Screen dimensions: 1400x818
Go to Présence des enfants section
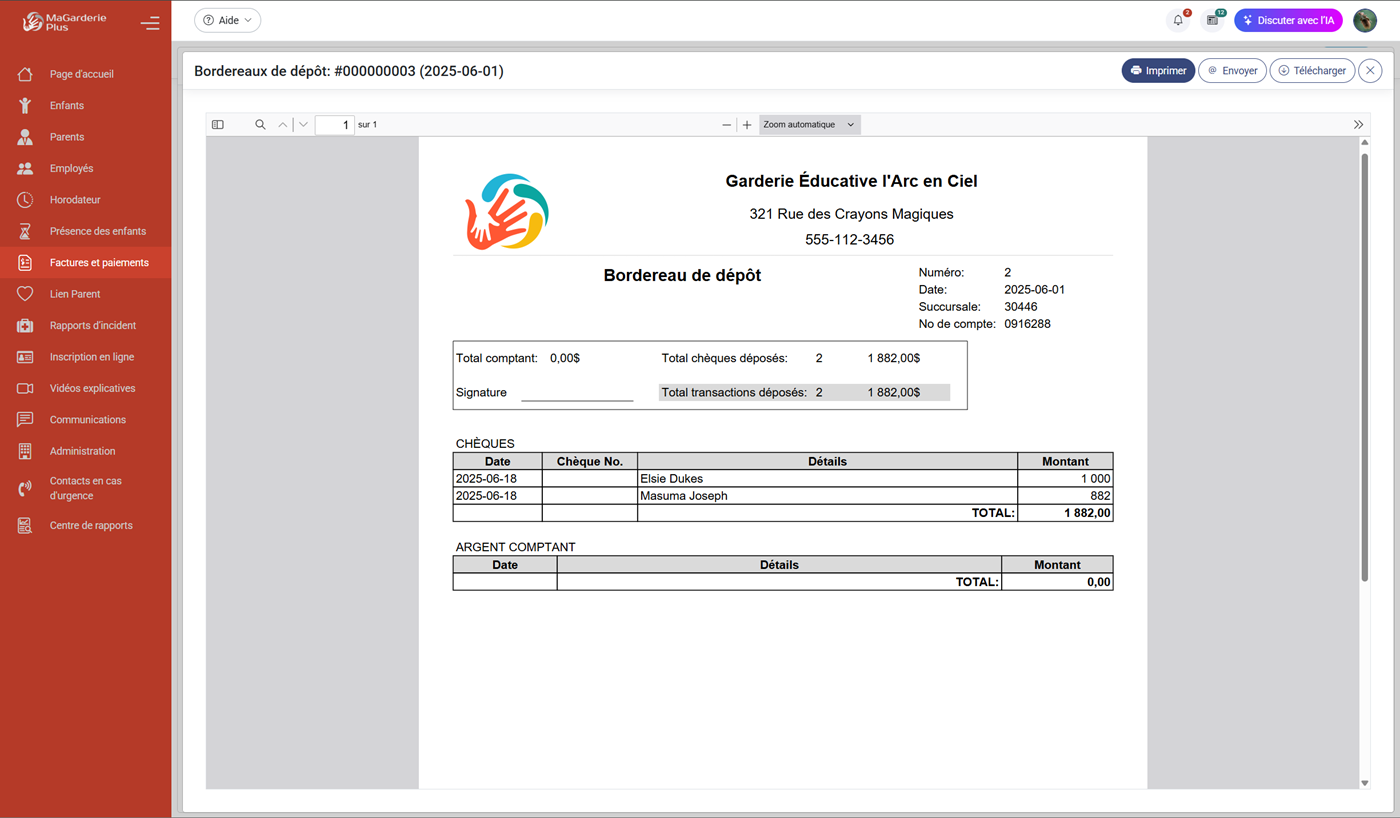pos(98,231)
